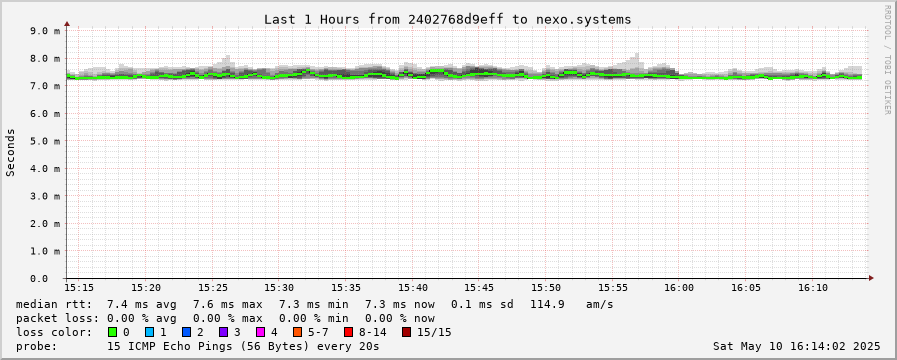Click the 15:30 time axis label

pos(280,287)
